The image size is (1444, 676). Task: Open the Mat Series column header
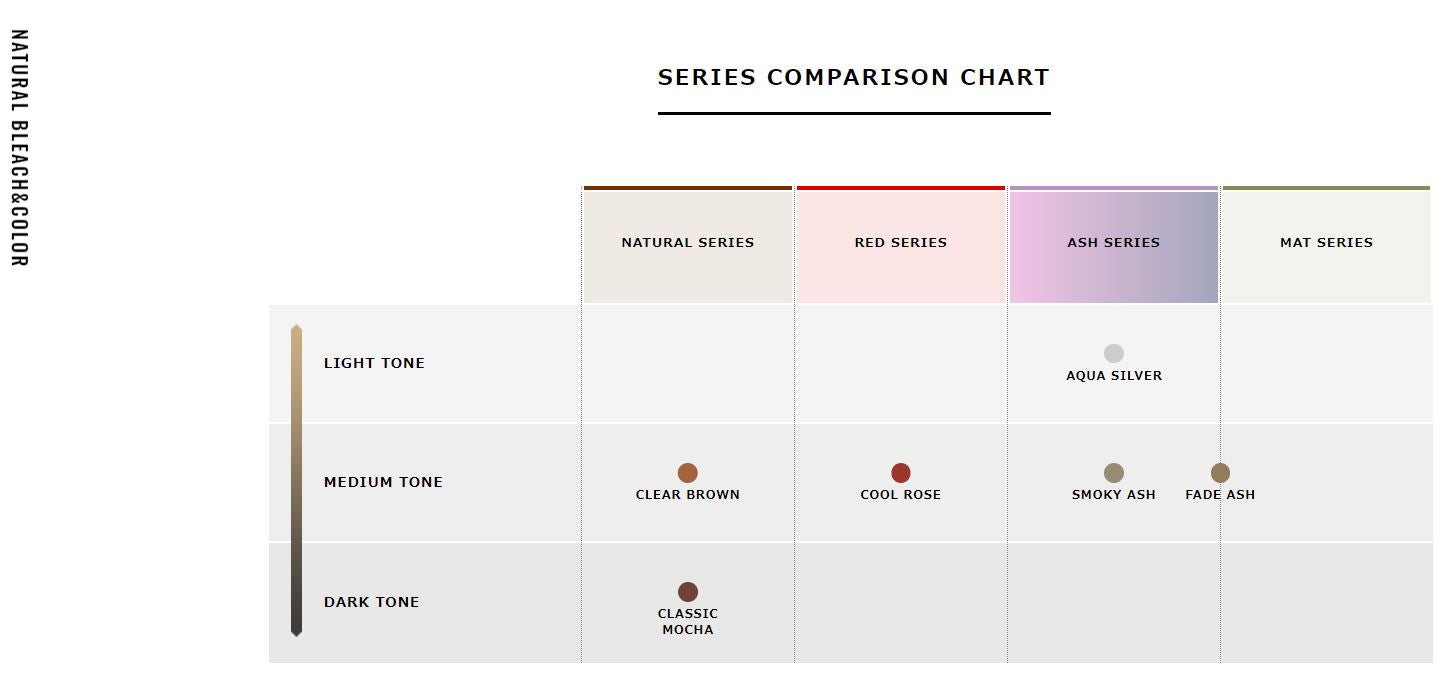(1326, 243)
